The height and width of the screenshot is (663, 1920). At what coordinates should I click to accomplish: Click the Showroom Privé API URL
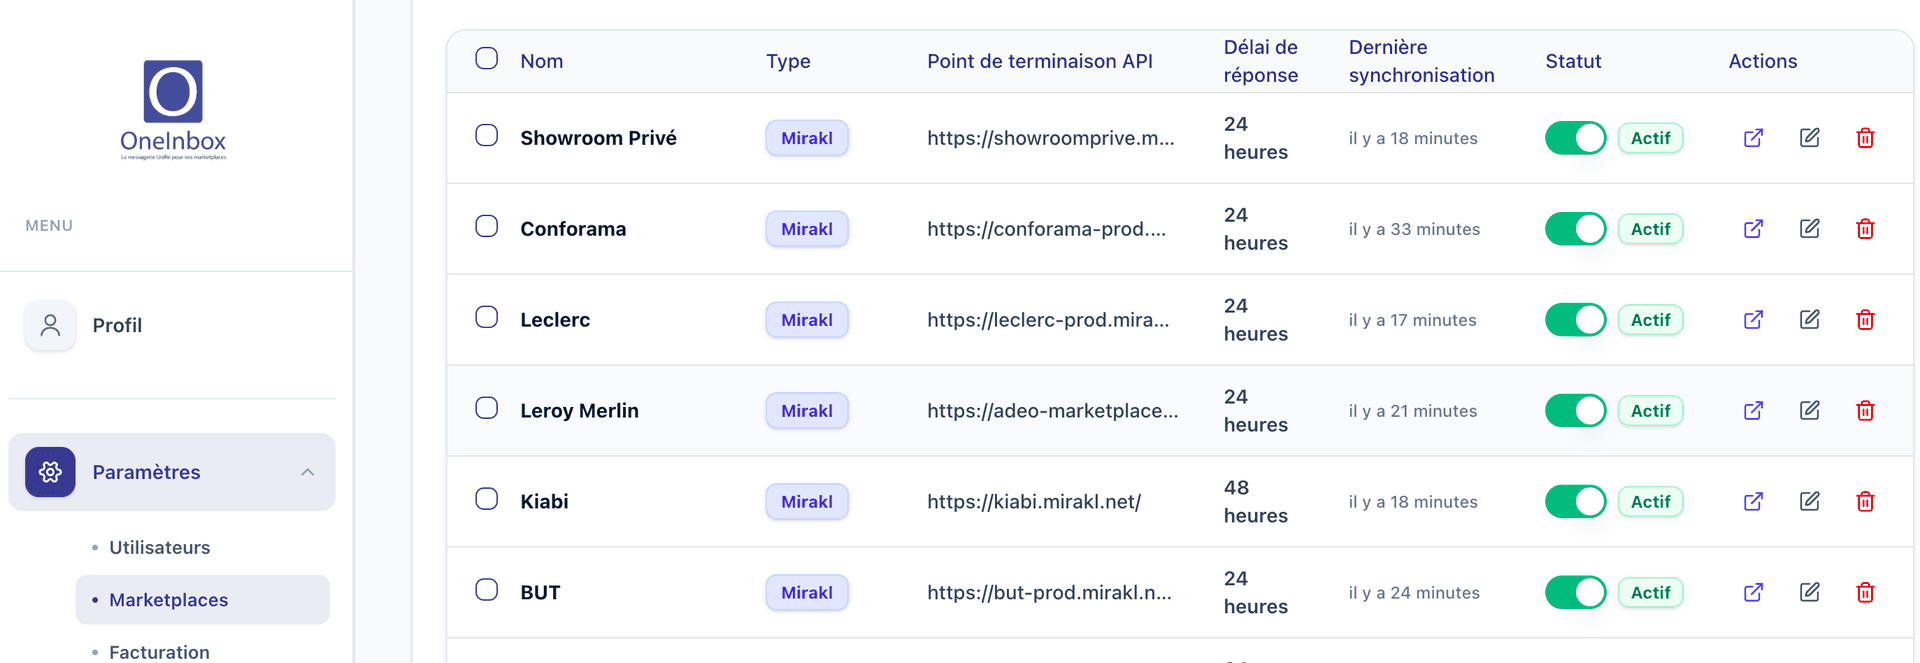click(x=1051, y=138)
